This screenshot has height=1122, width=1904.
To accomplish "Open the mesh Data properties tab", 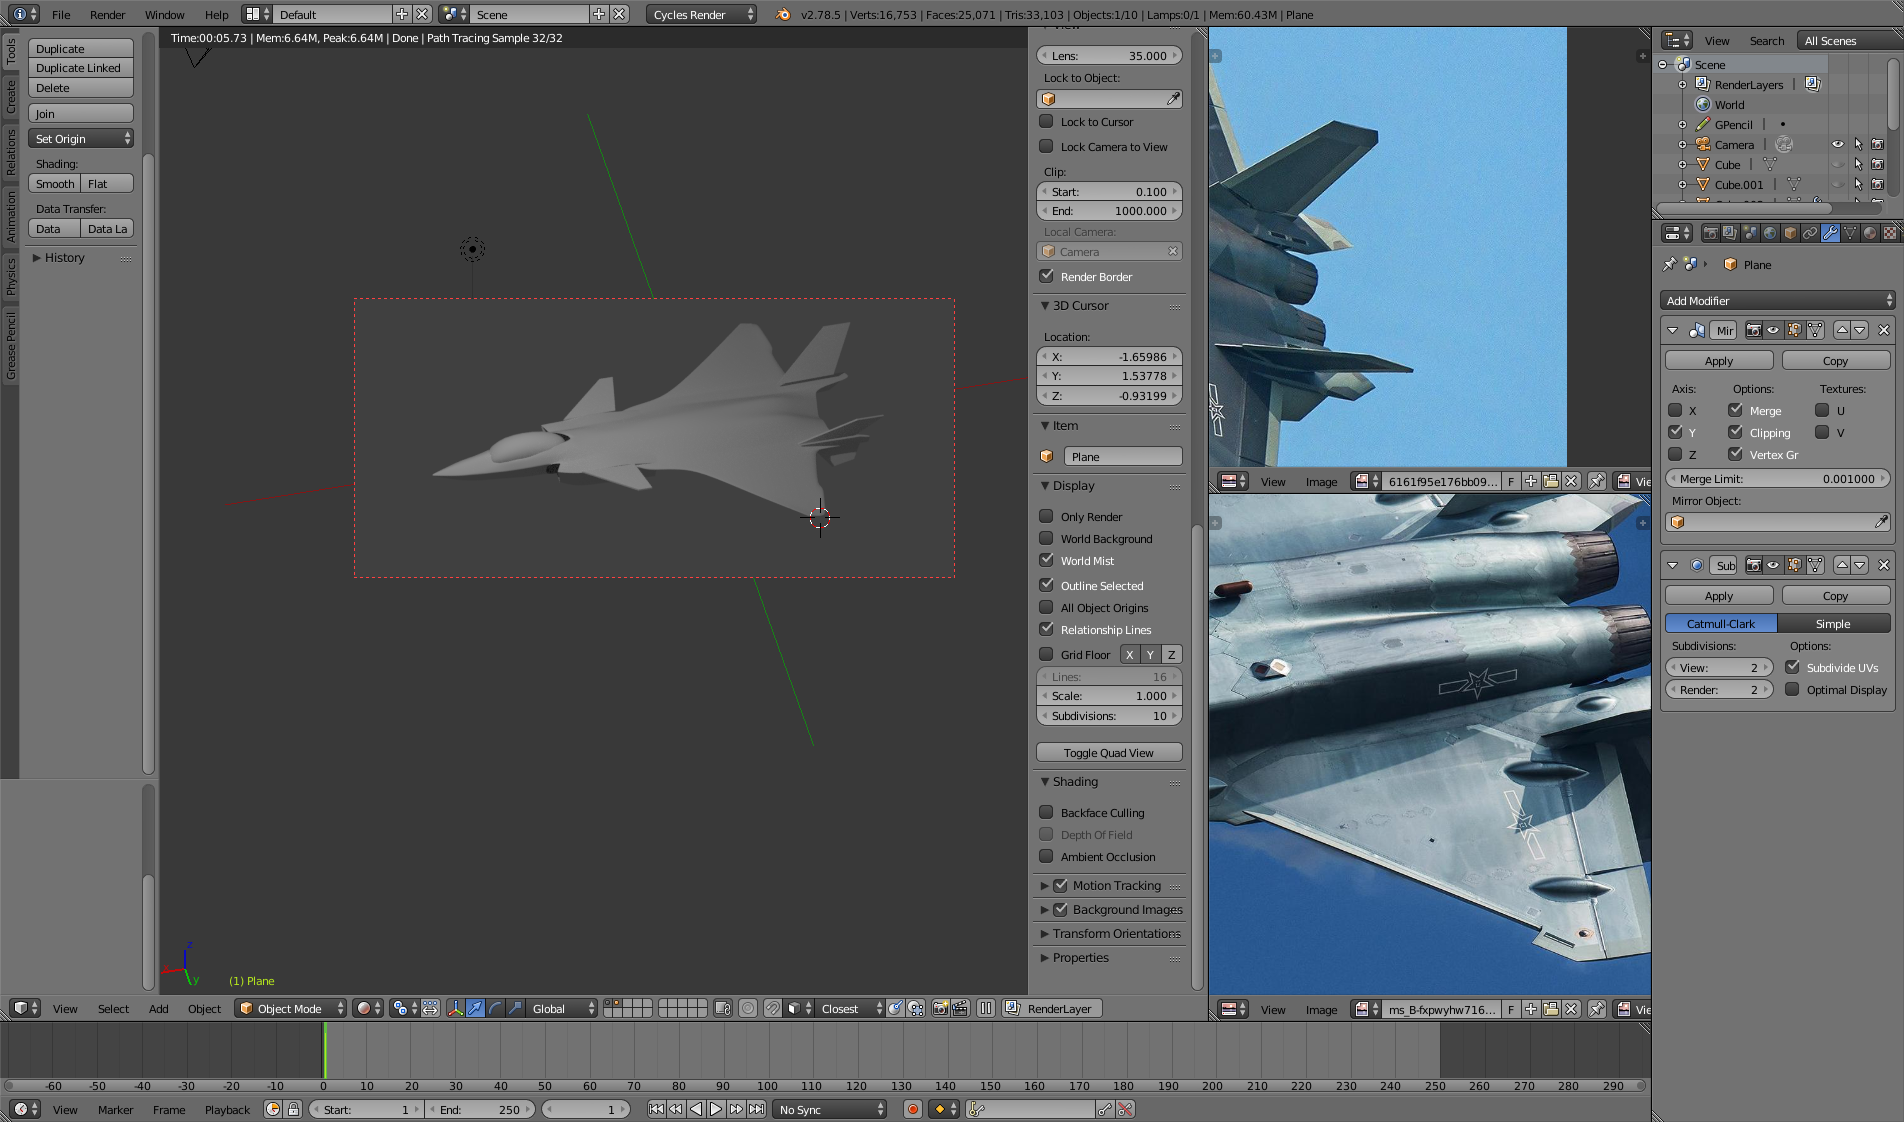I will click(1850, 233).
